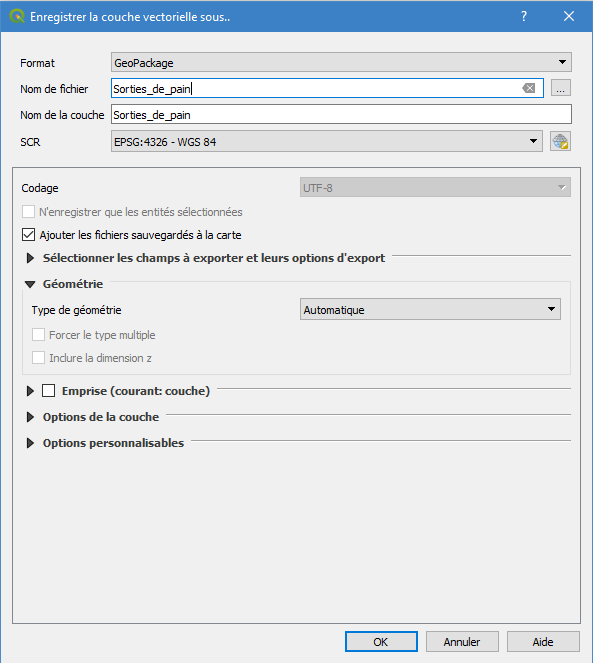Check 'Inclure la dimension z' option
Screen dimensions: 593x663
(38, 358)
